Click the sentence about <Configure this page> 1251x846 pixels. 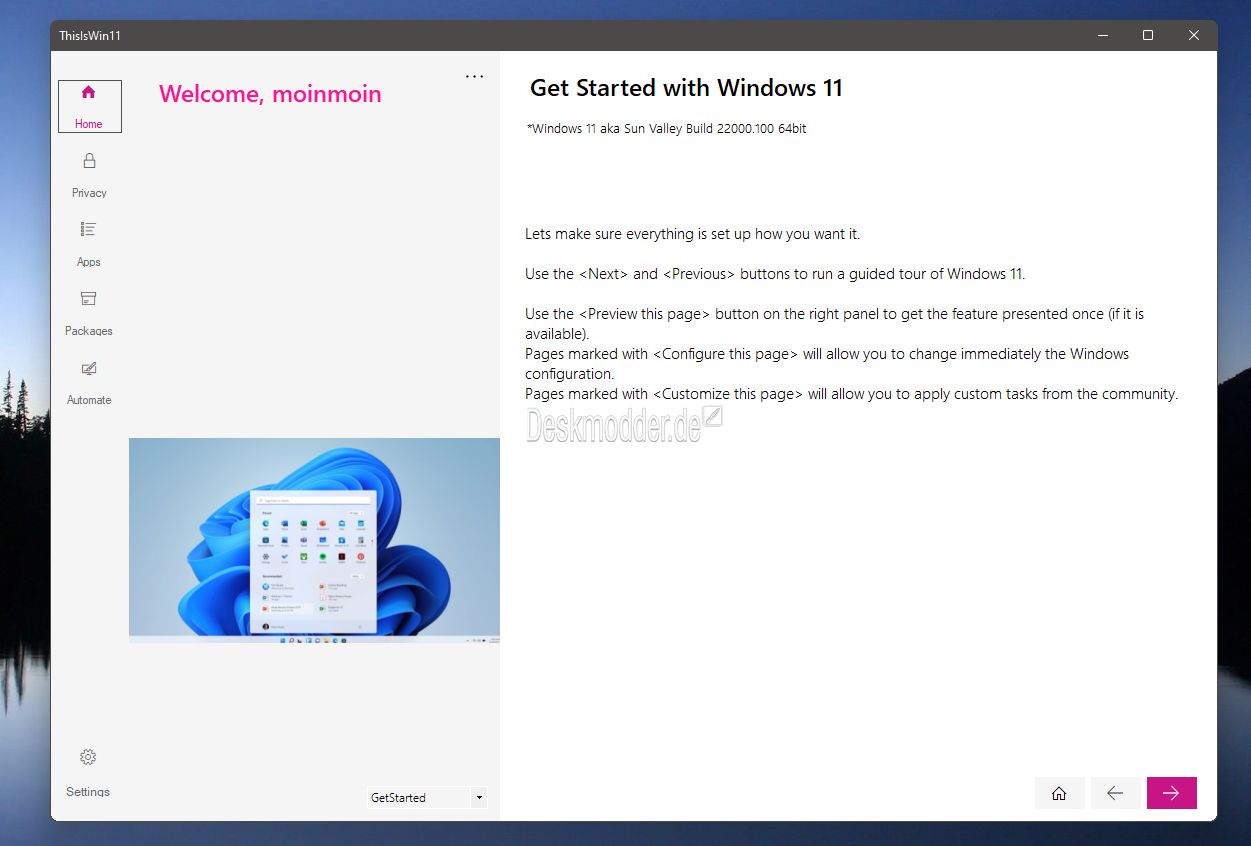pyautogui.click(x=827, y=364)
